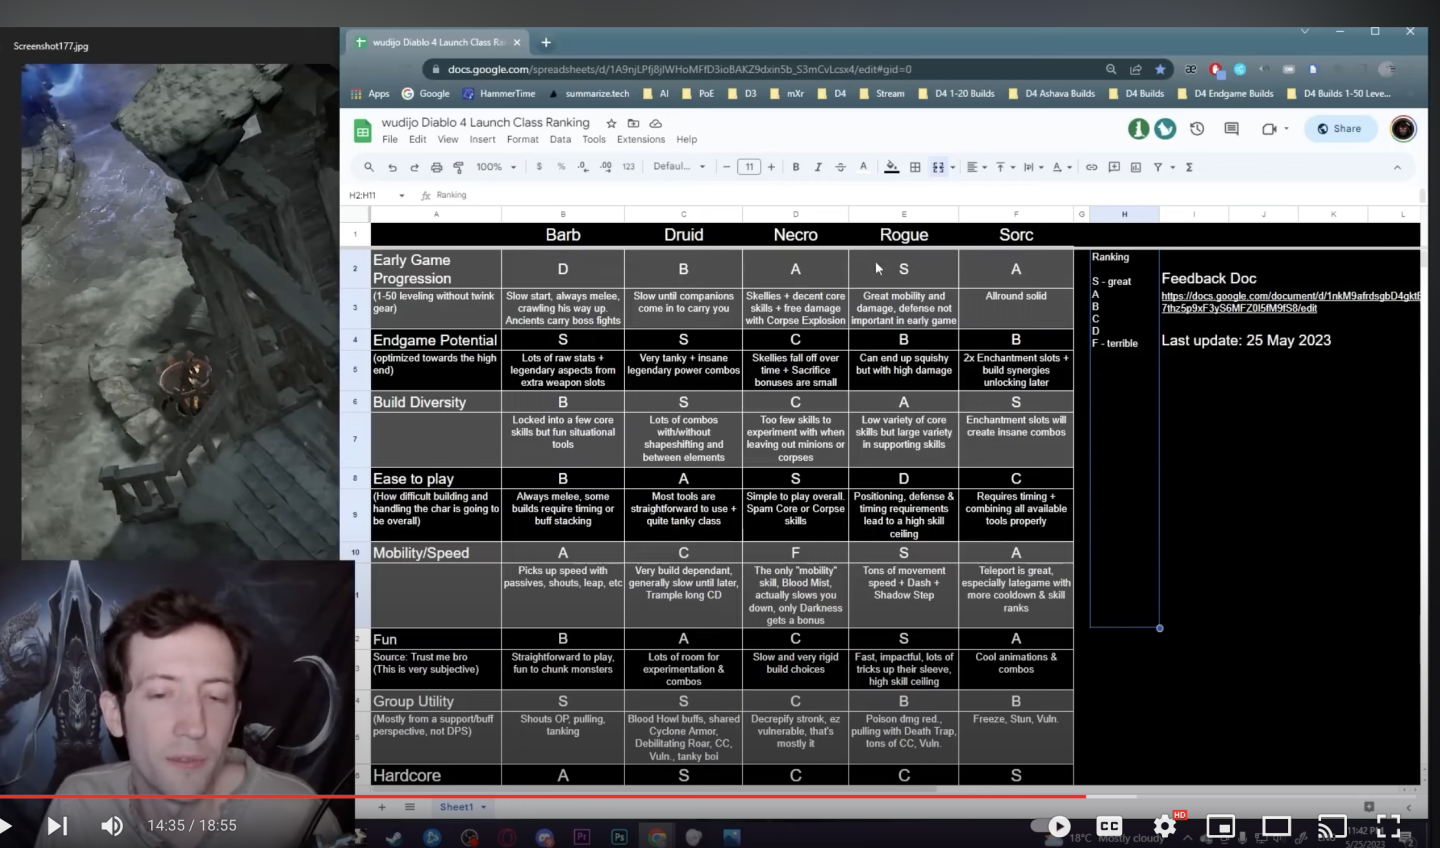Open the number format 123 menu
This screenshot has width=1440, height=848.
point(628,167)
